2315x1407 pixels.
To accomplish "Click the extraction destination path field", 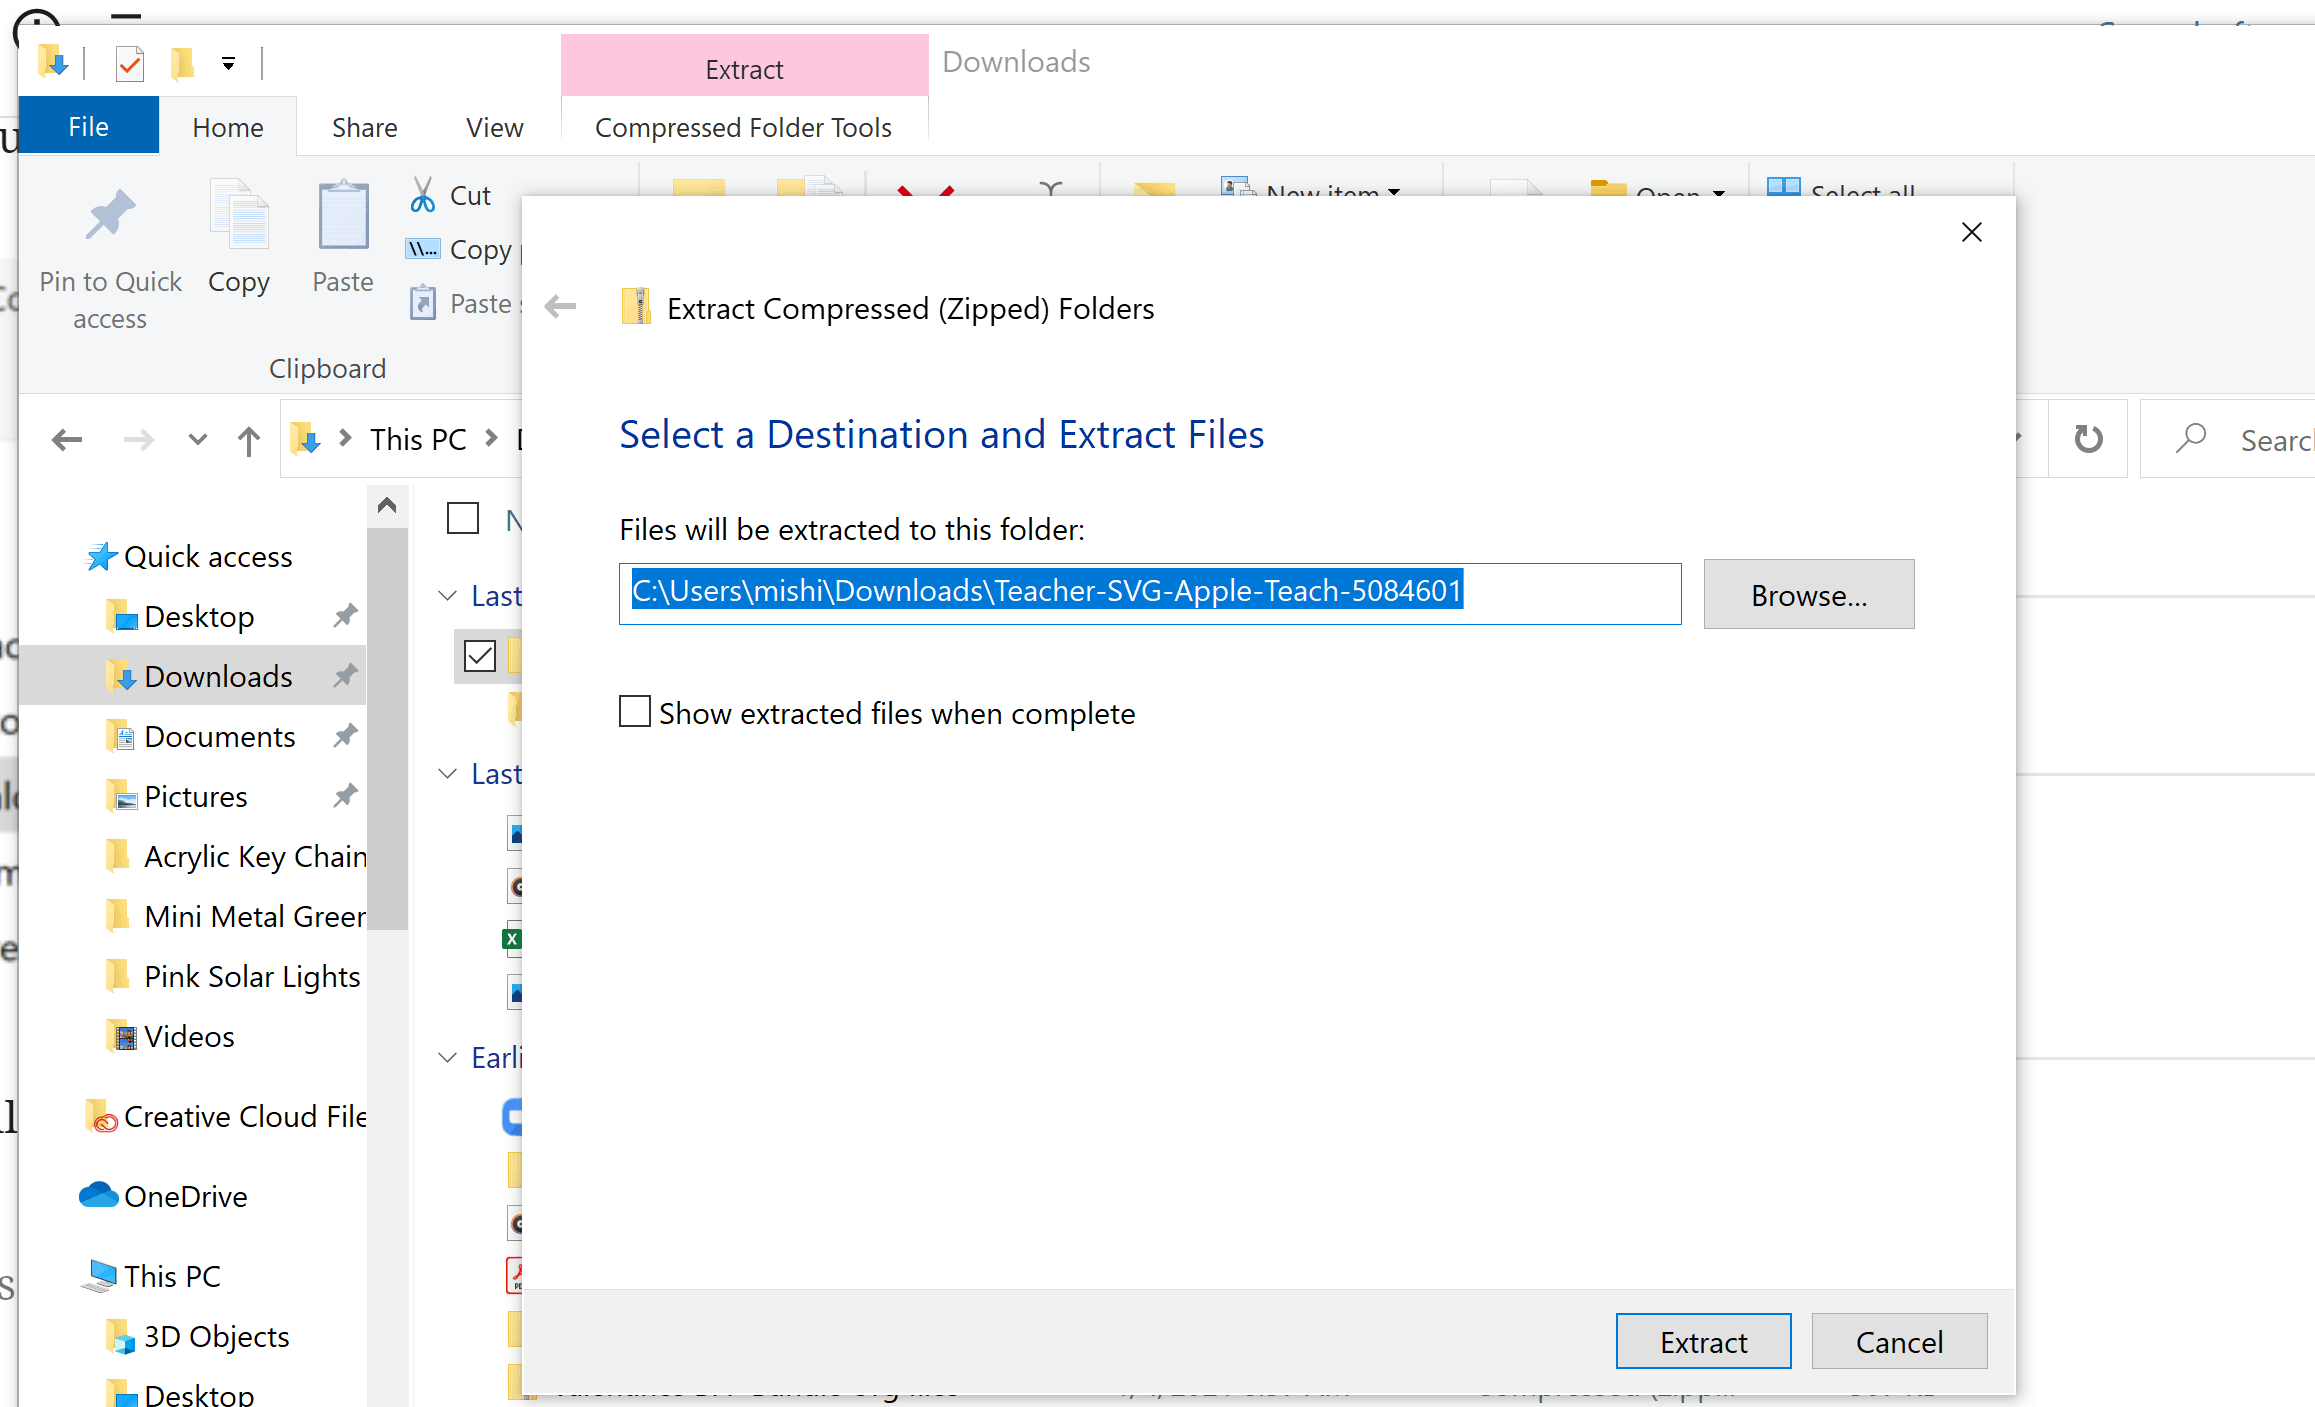I will pyautogui.click(x=1149, y=593).
